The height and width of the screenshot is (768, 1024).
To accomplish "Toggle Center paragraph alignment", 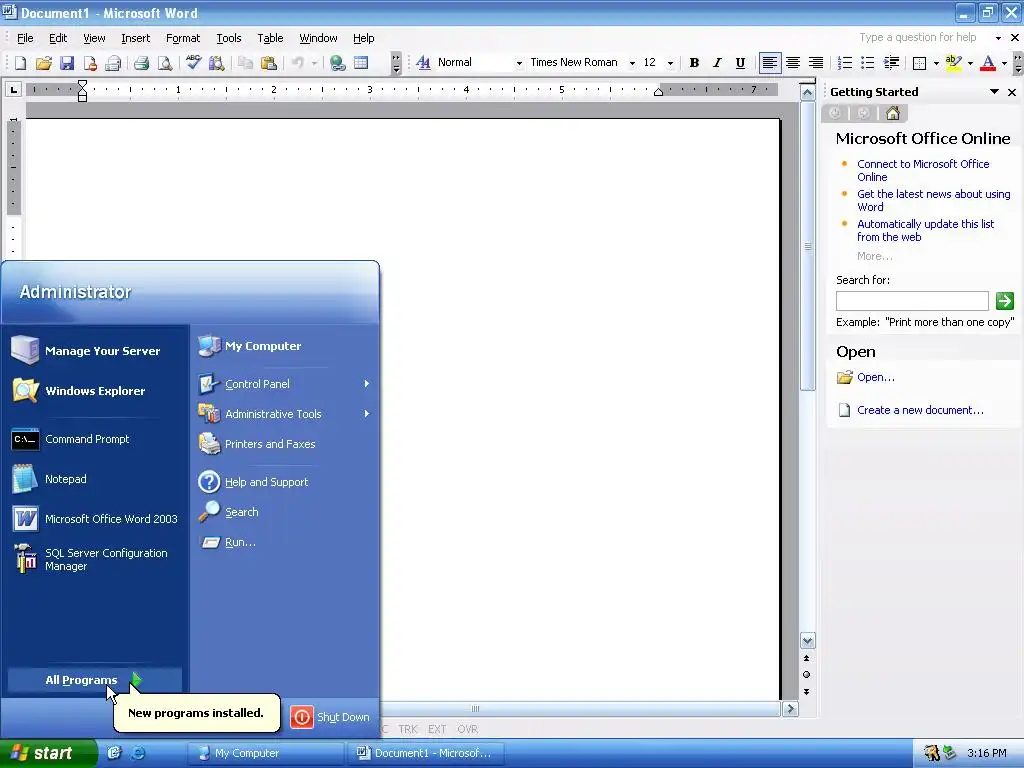I will click(x=793, y=63).
